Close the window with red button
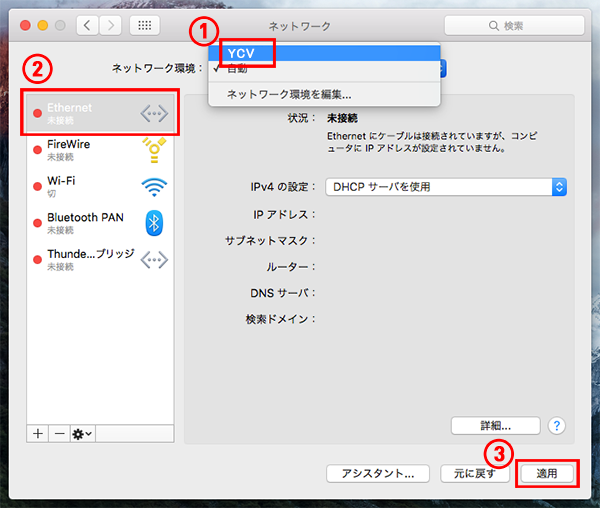 25,26
